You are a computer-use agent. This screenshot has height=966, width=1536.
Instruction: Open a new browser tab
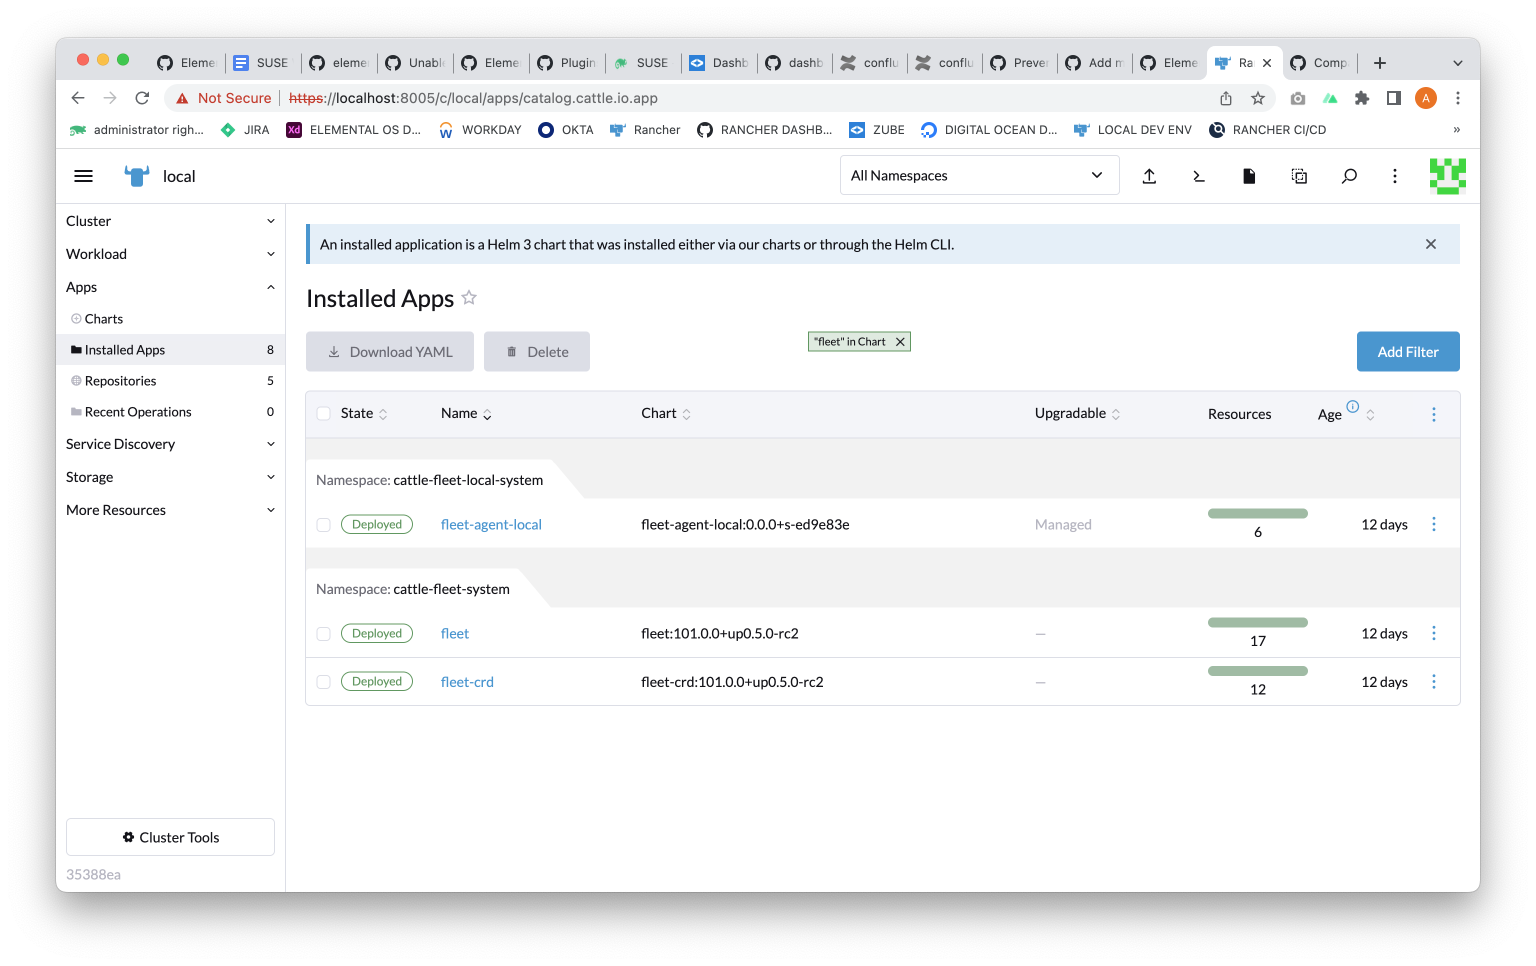(1380, 63)
